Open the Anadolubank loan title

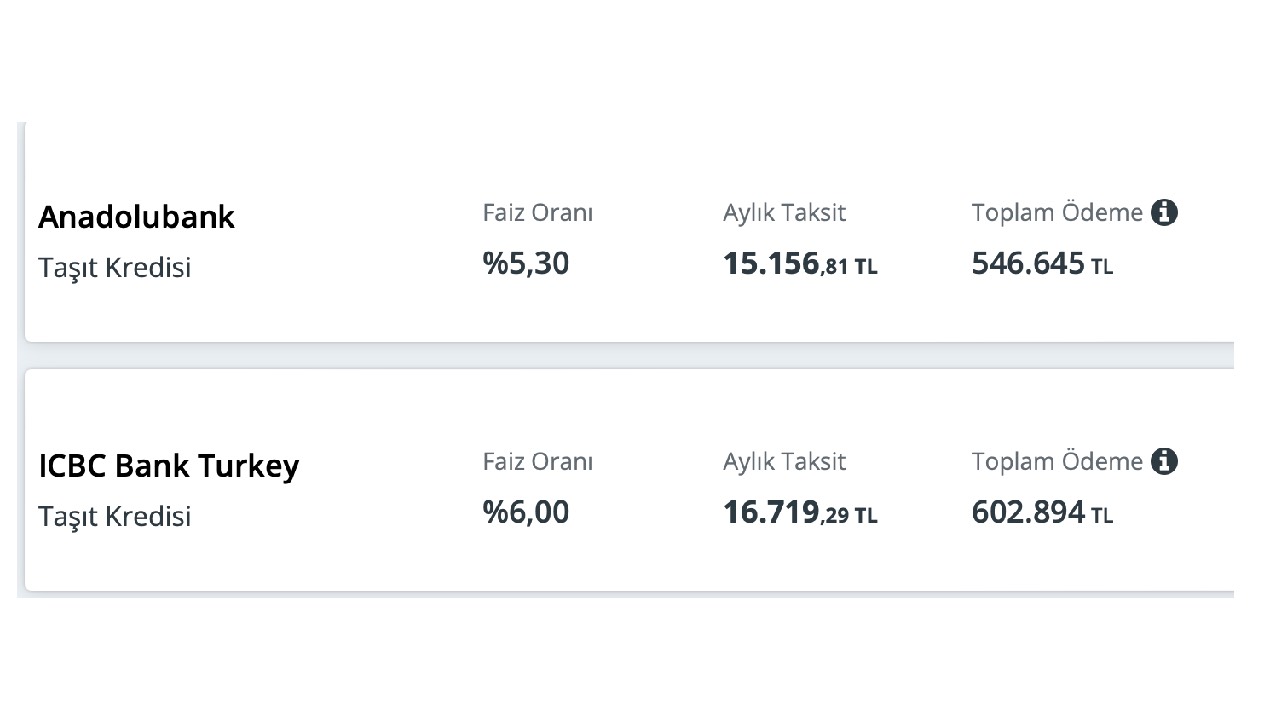[136, 217]
